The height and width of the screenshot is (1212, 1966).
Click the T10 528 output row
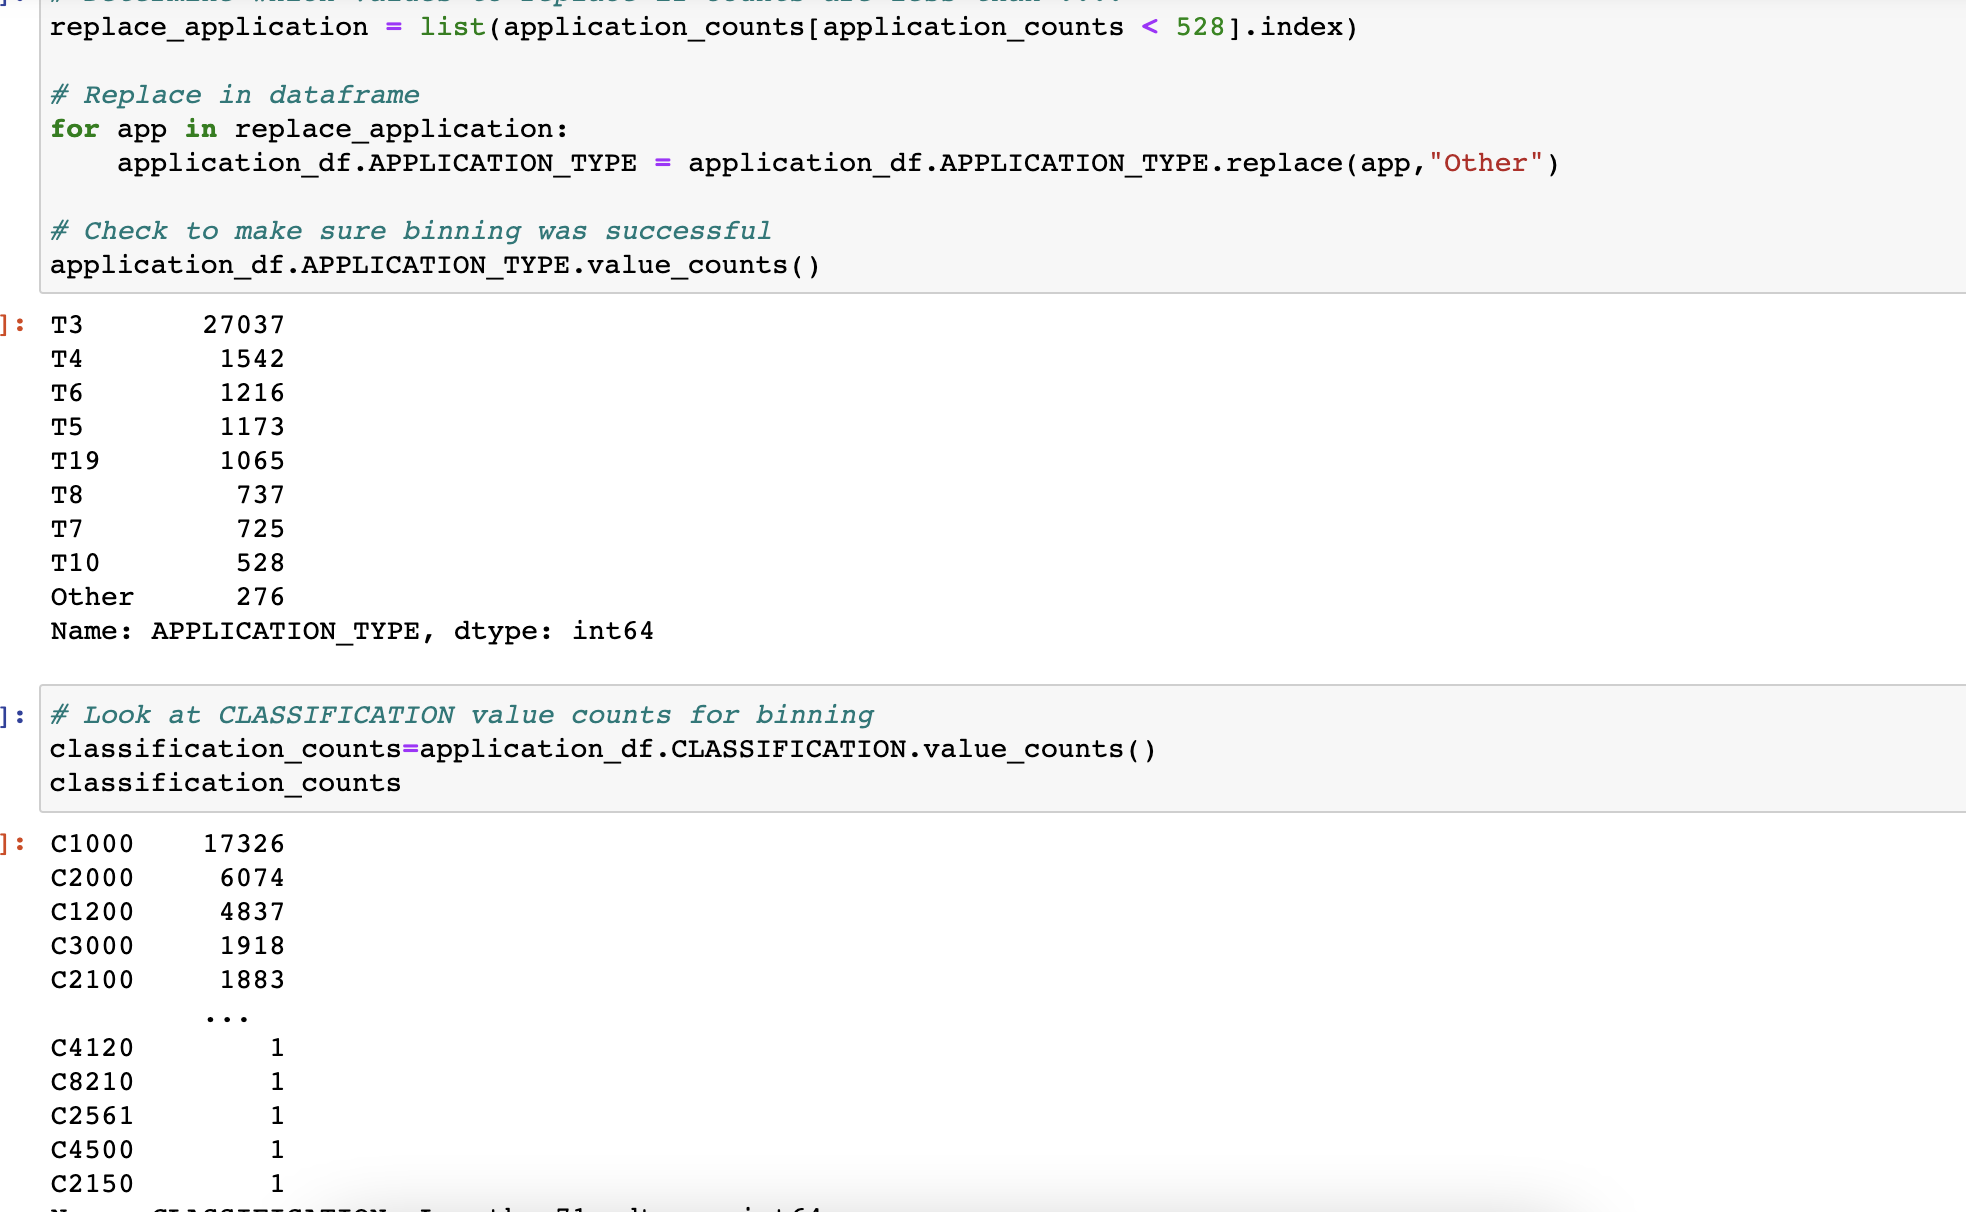tap(168, 563)
